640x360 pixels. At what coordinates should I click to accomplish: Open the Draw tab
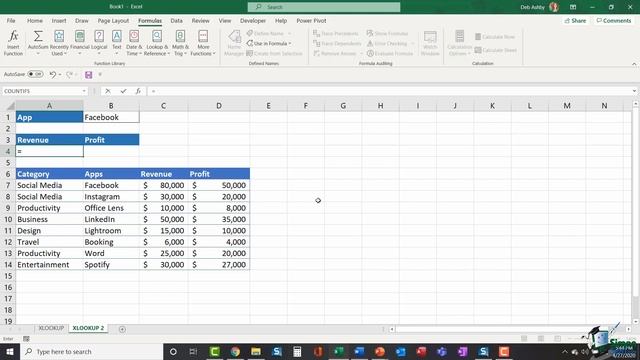click(x=82, y=20)
